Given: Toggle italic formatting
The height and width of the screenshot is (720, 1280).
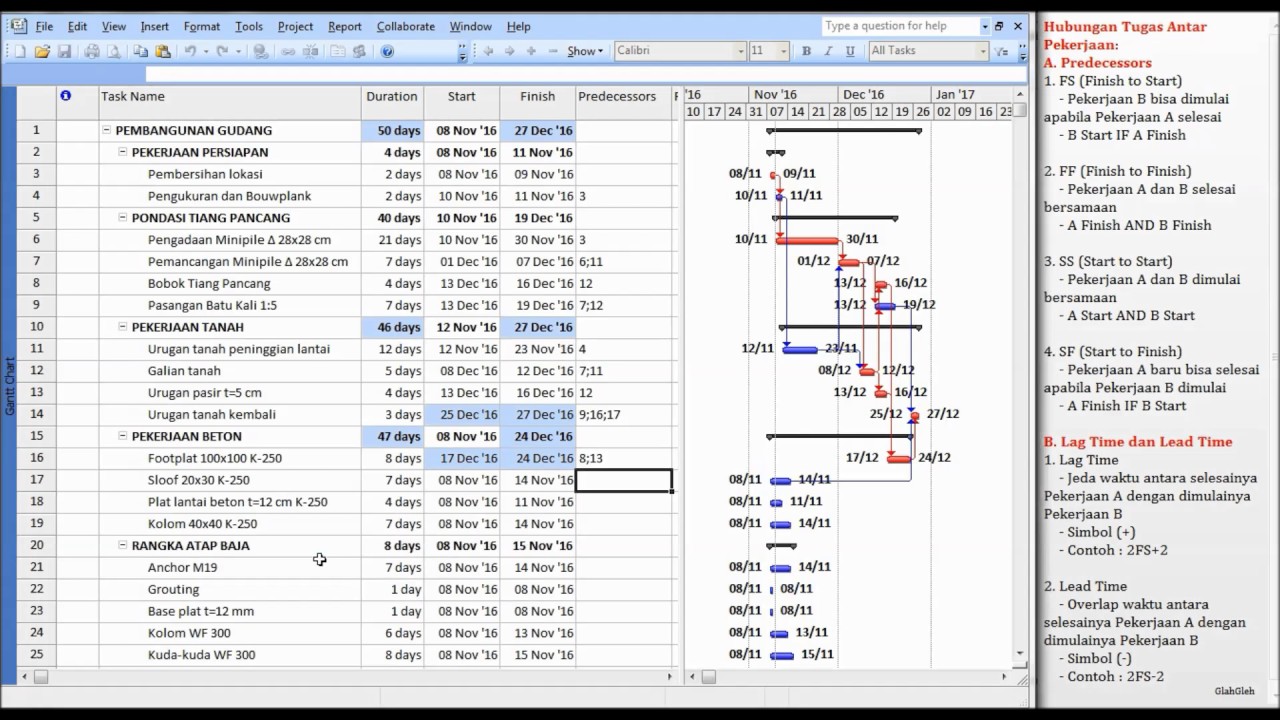Looking at the screenshot, I should pyautogui.click(x=829, y=51).
